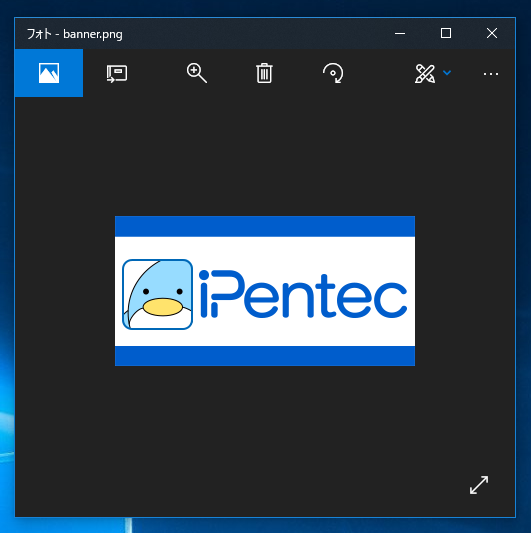Open the three-dot more options menu

[x=491, y=74]
